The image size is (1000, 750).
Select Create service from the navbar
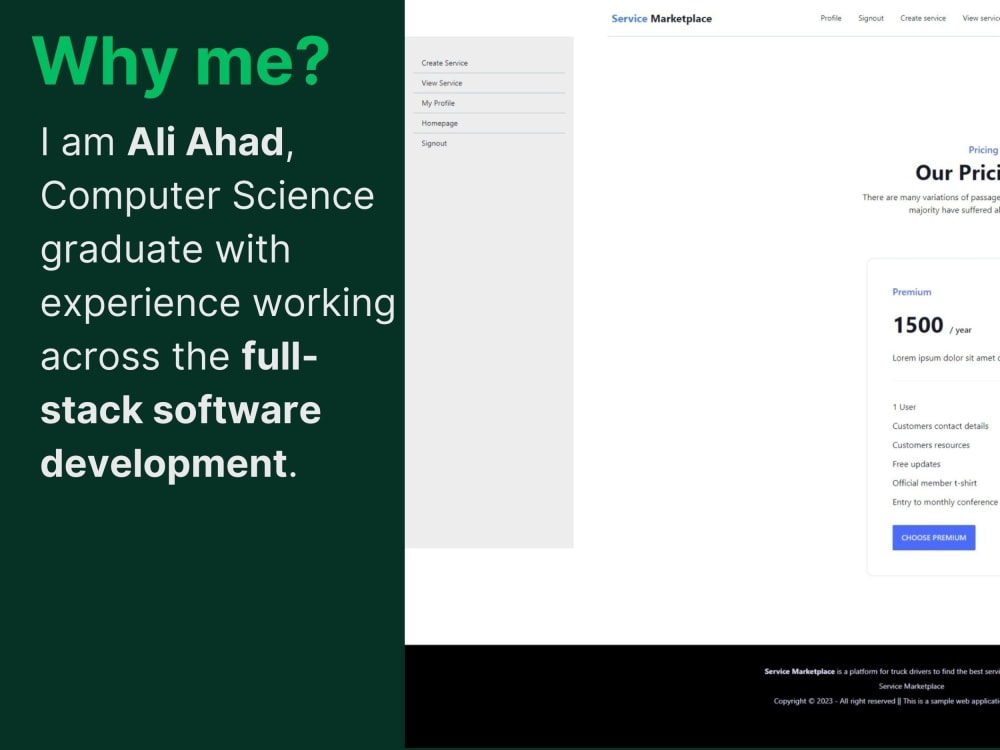point(922,18)
